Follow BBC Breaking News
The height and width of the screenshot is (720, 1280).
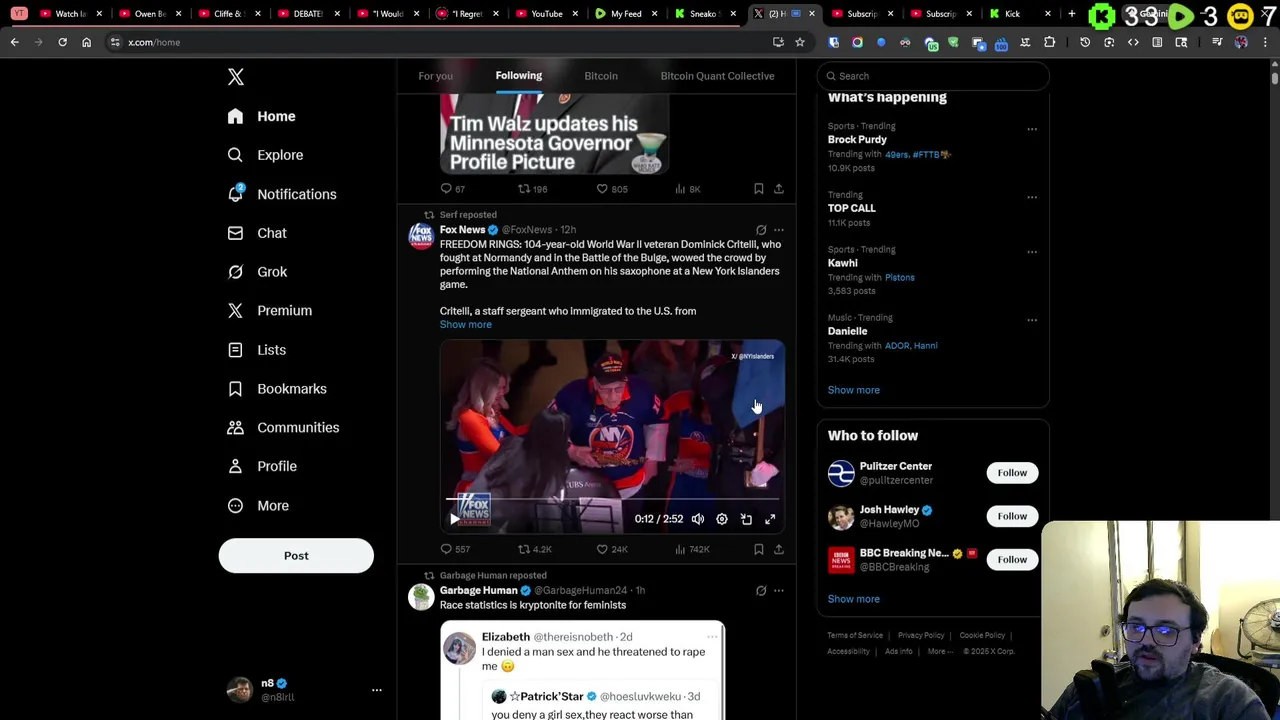(1012, 560)
